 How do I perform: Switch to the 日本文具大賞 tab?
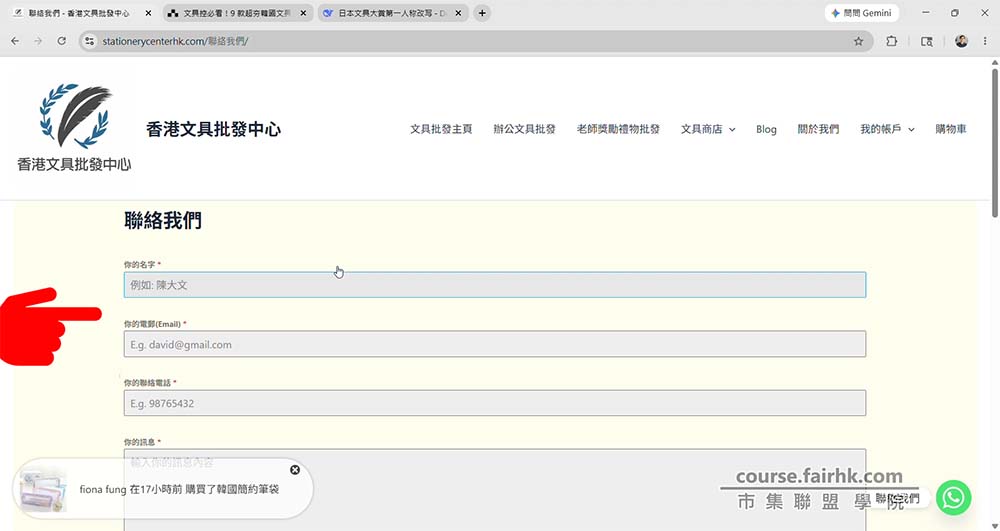(392, 13)
